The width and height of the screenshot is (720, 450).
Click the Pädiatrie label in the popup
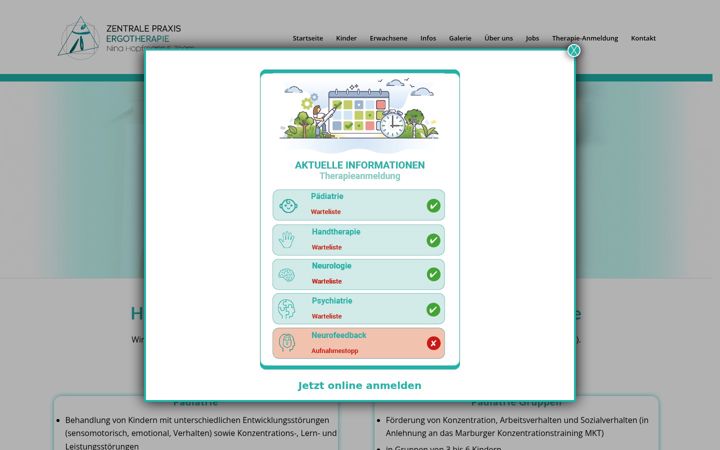click(327, 196)
